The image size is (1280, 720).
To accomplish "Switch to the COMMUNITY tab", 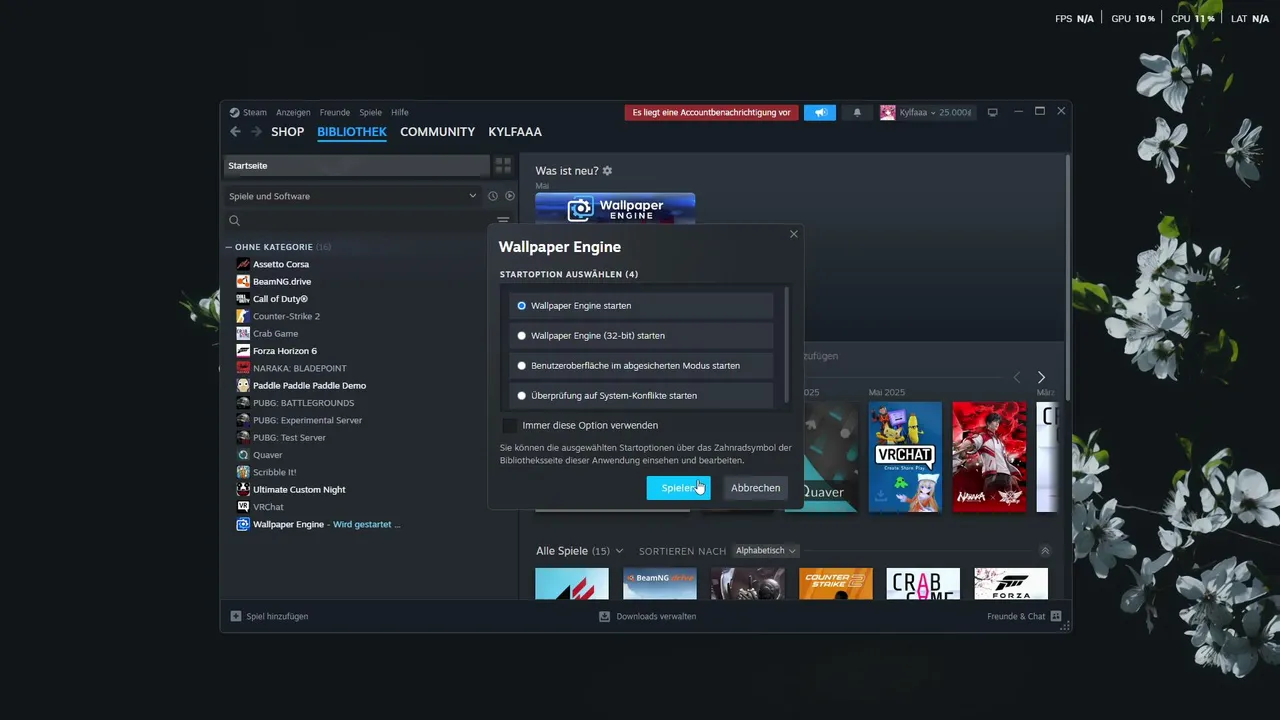I will click(437, 132).
